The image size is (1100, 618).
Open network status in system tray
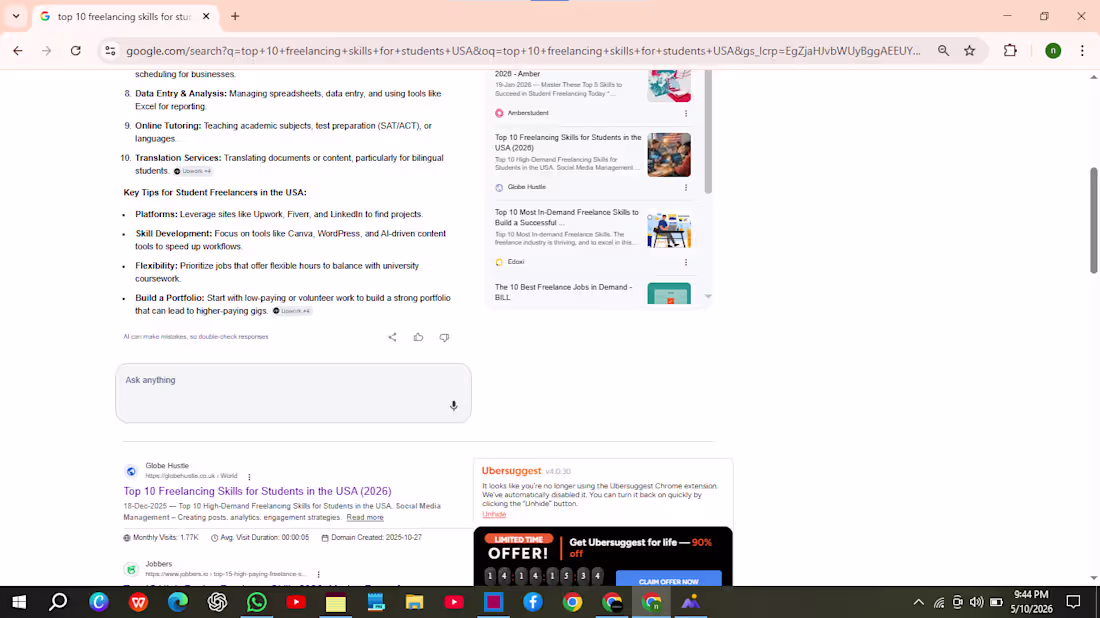(x=939, y=602)
